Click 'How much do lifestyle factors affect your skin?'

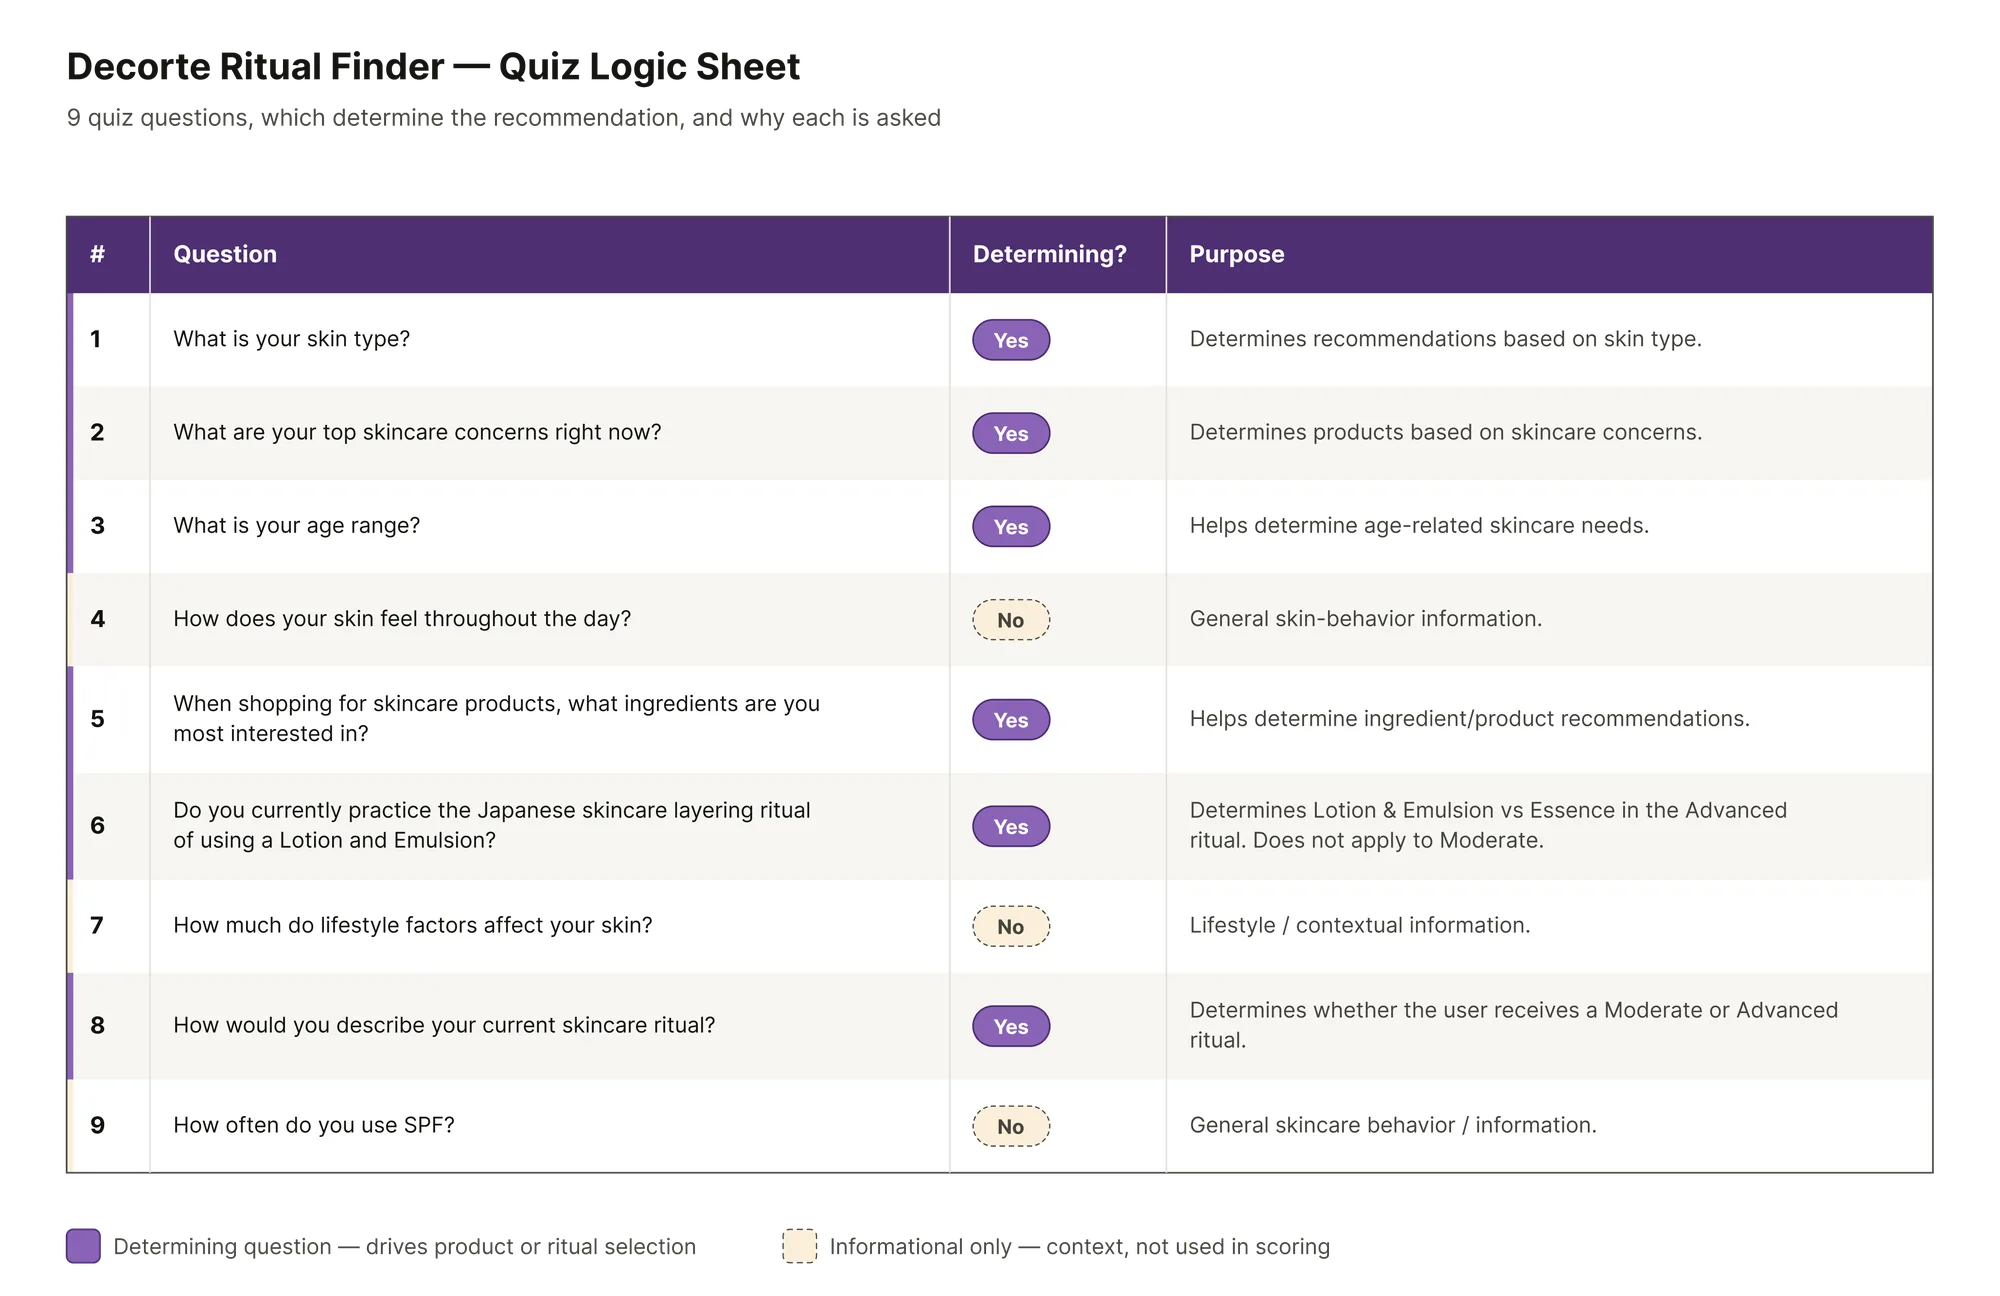coord(413,925)
